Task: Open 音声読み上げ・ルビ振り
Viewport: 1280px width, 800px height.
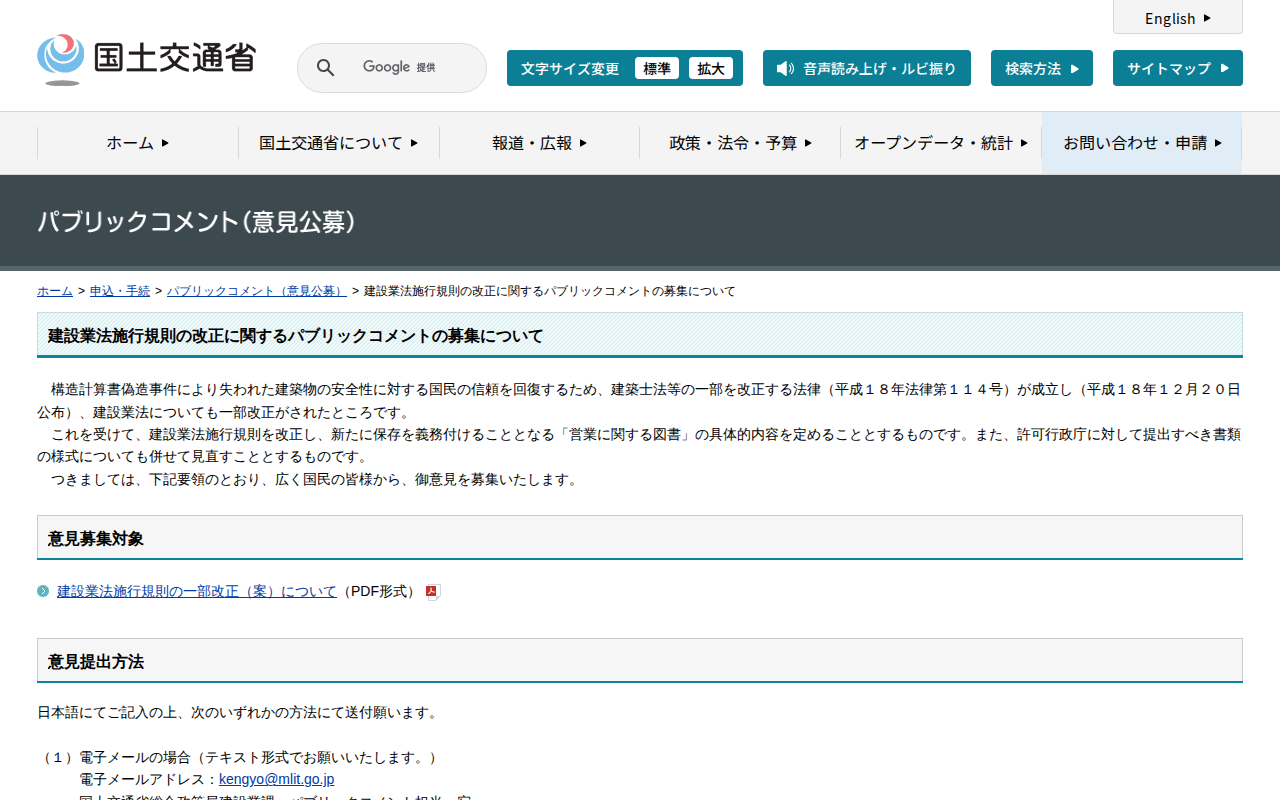Action: pos(867,68)
